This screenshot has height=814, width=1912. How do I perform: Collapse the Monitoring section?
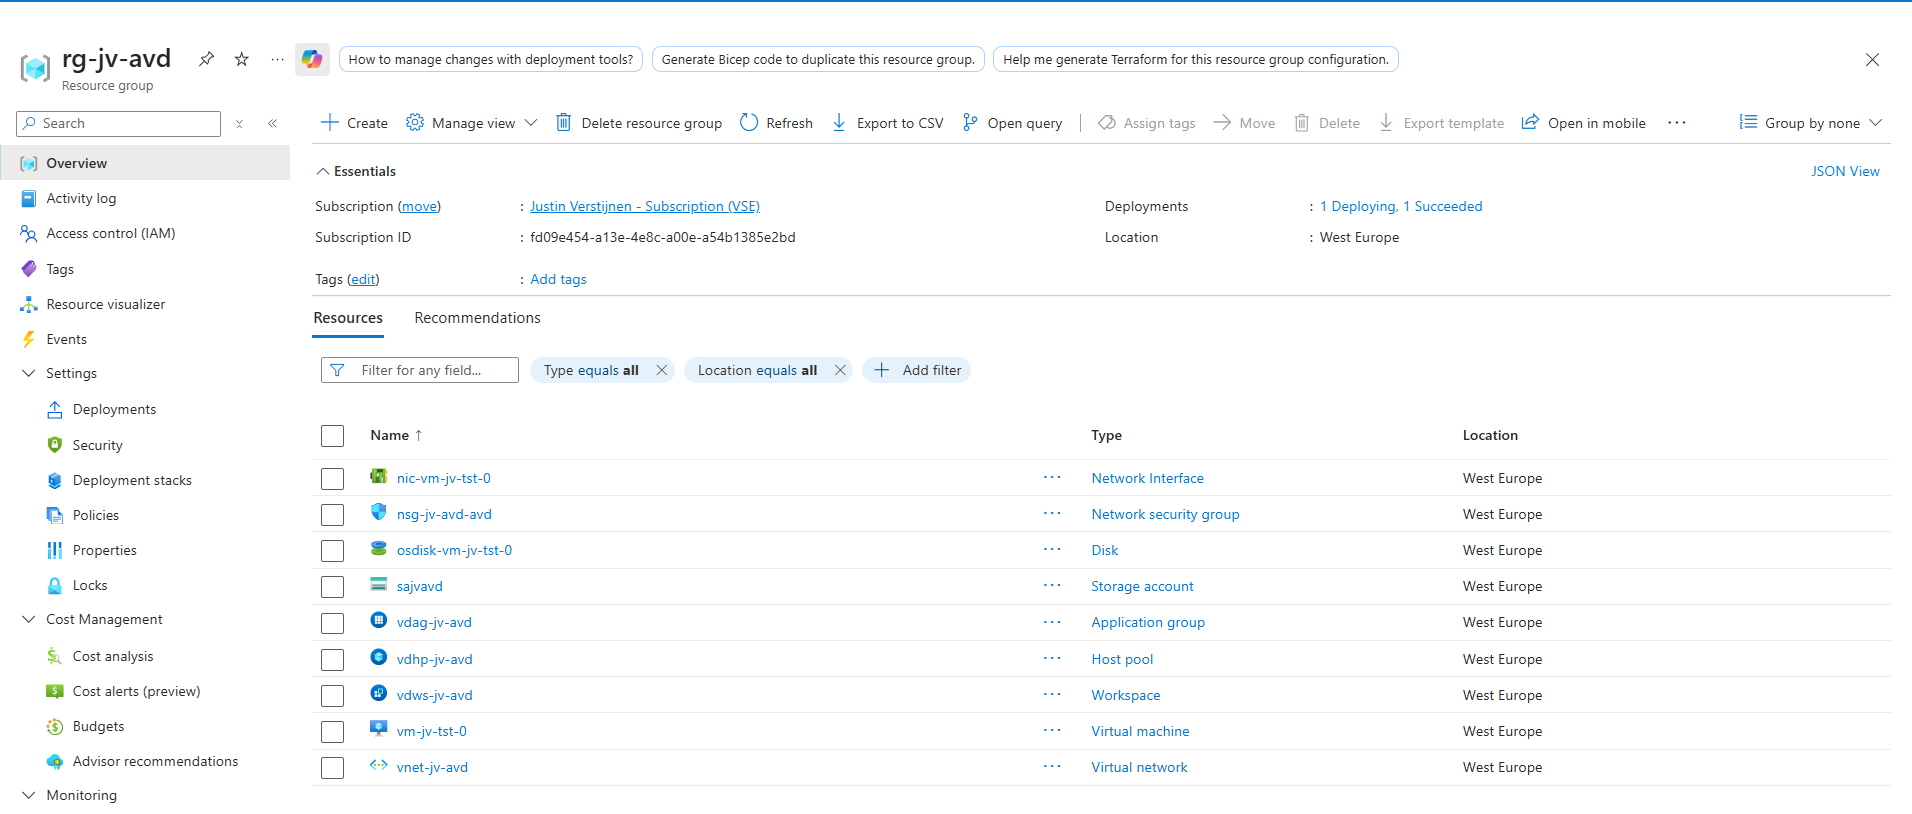click(x=29, y=795)
